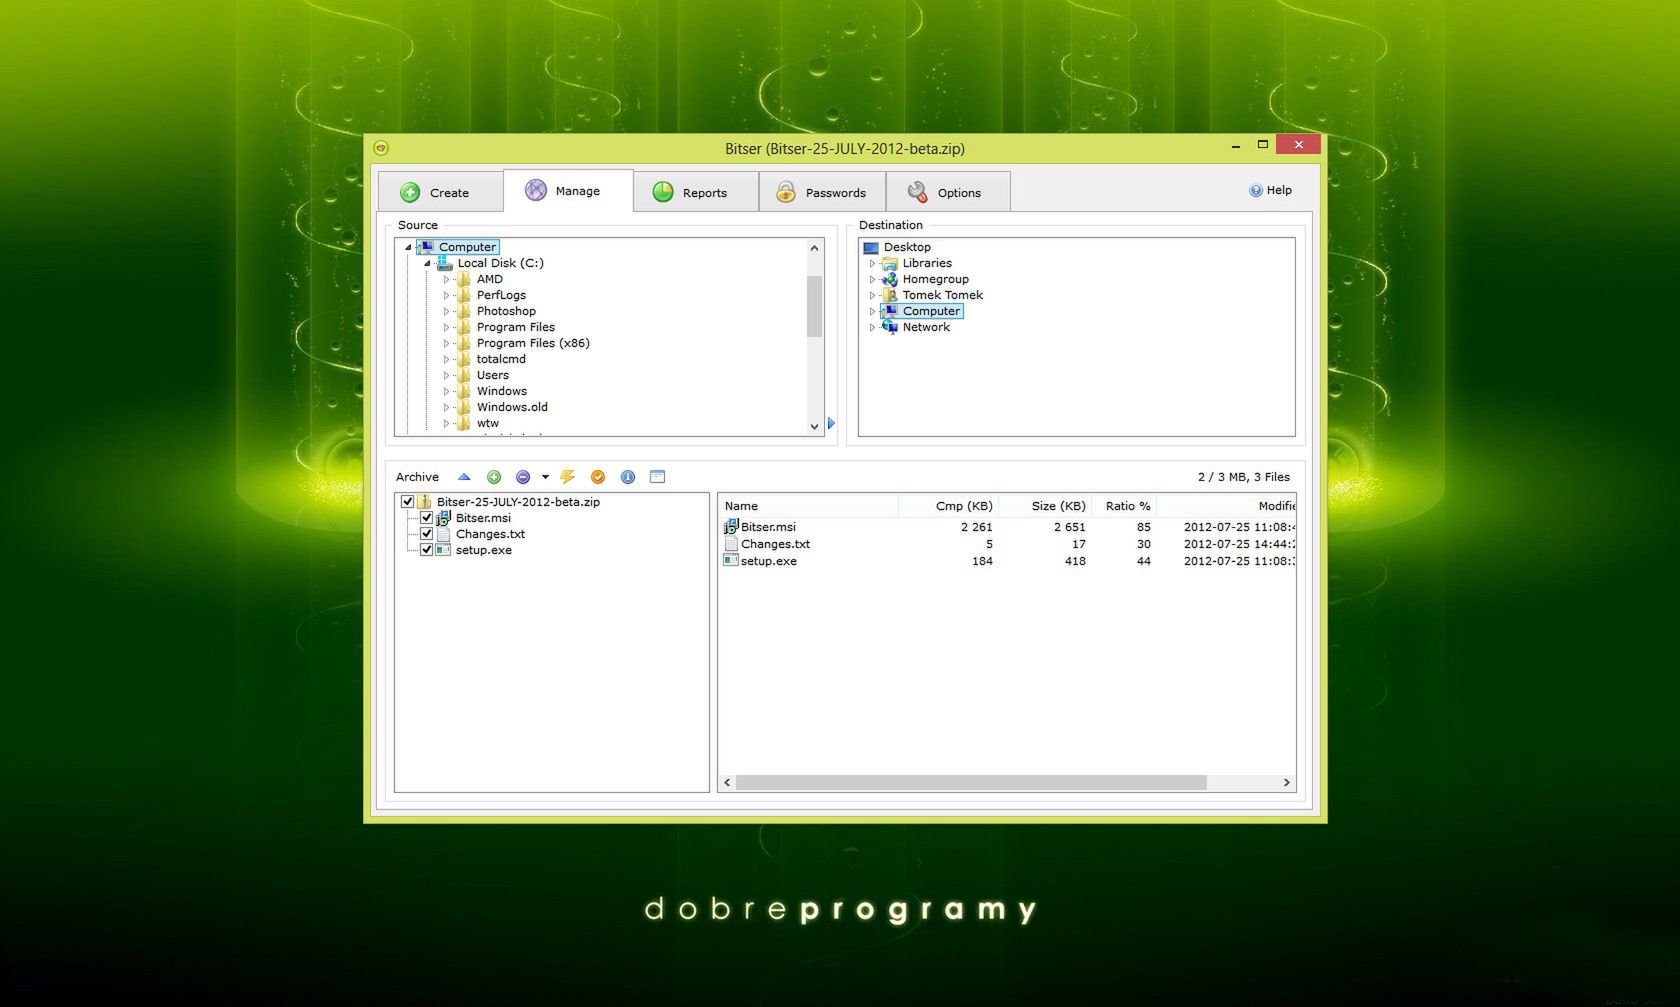Select the wtw folder
This screenshot has width=1680, height=1007.
(487, 423)
